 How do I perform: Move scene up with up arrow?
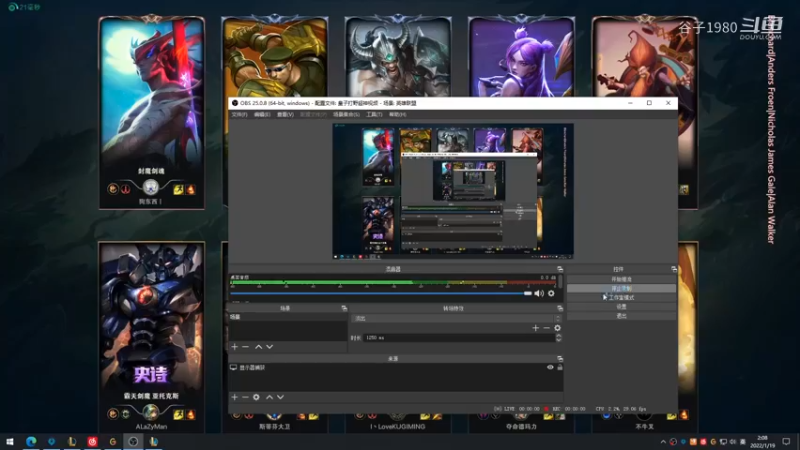259,347
